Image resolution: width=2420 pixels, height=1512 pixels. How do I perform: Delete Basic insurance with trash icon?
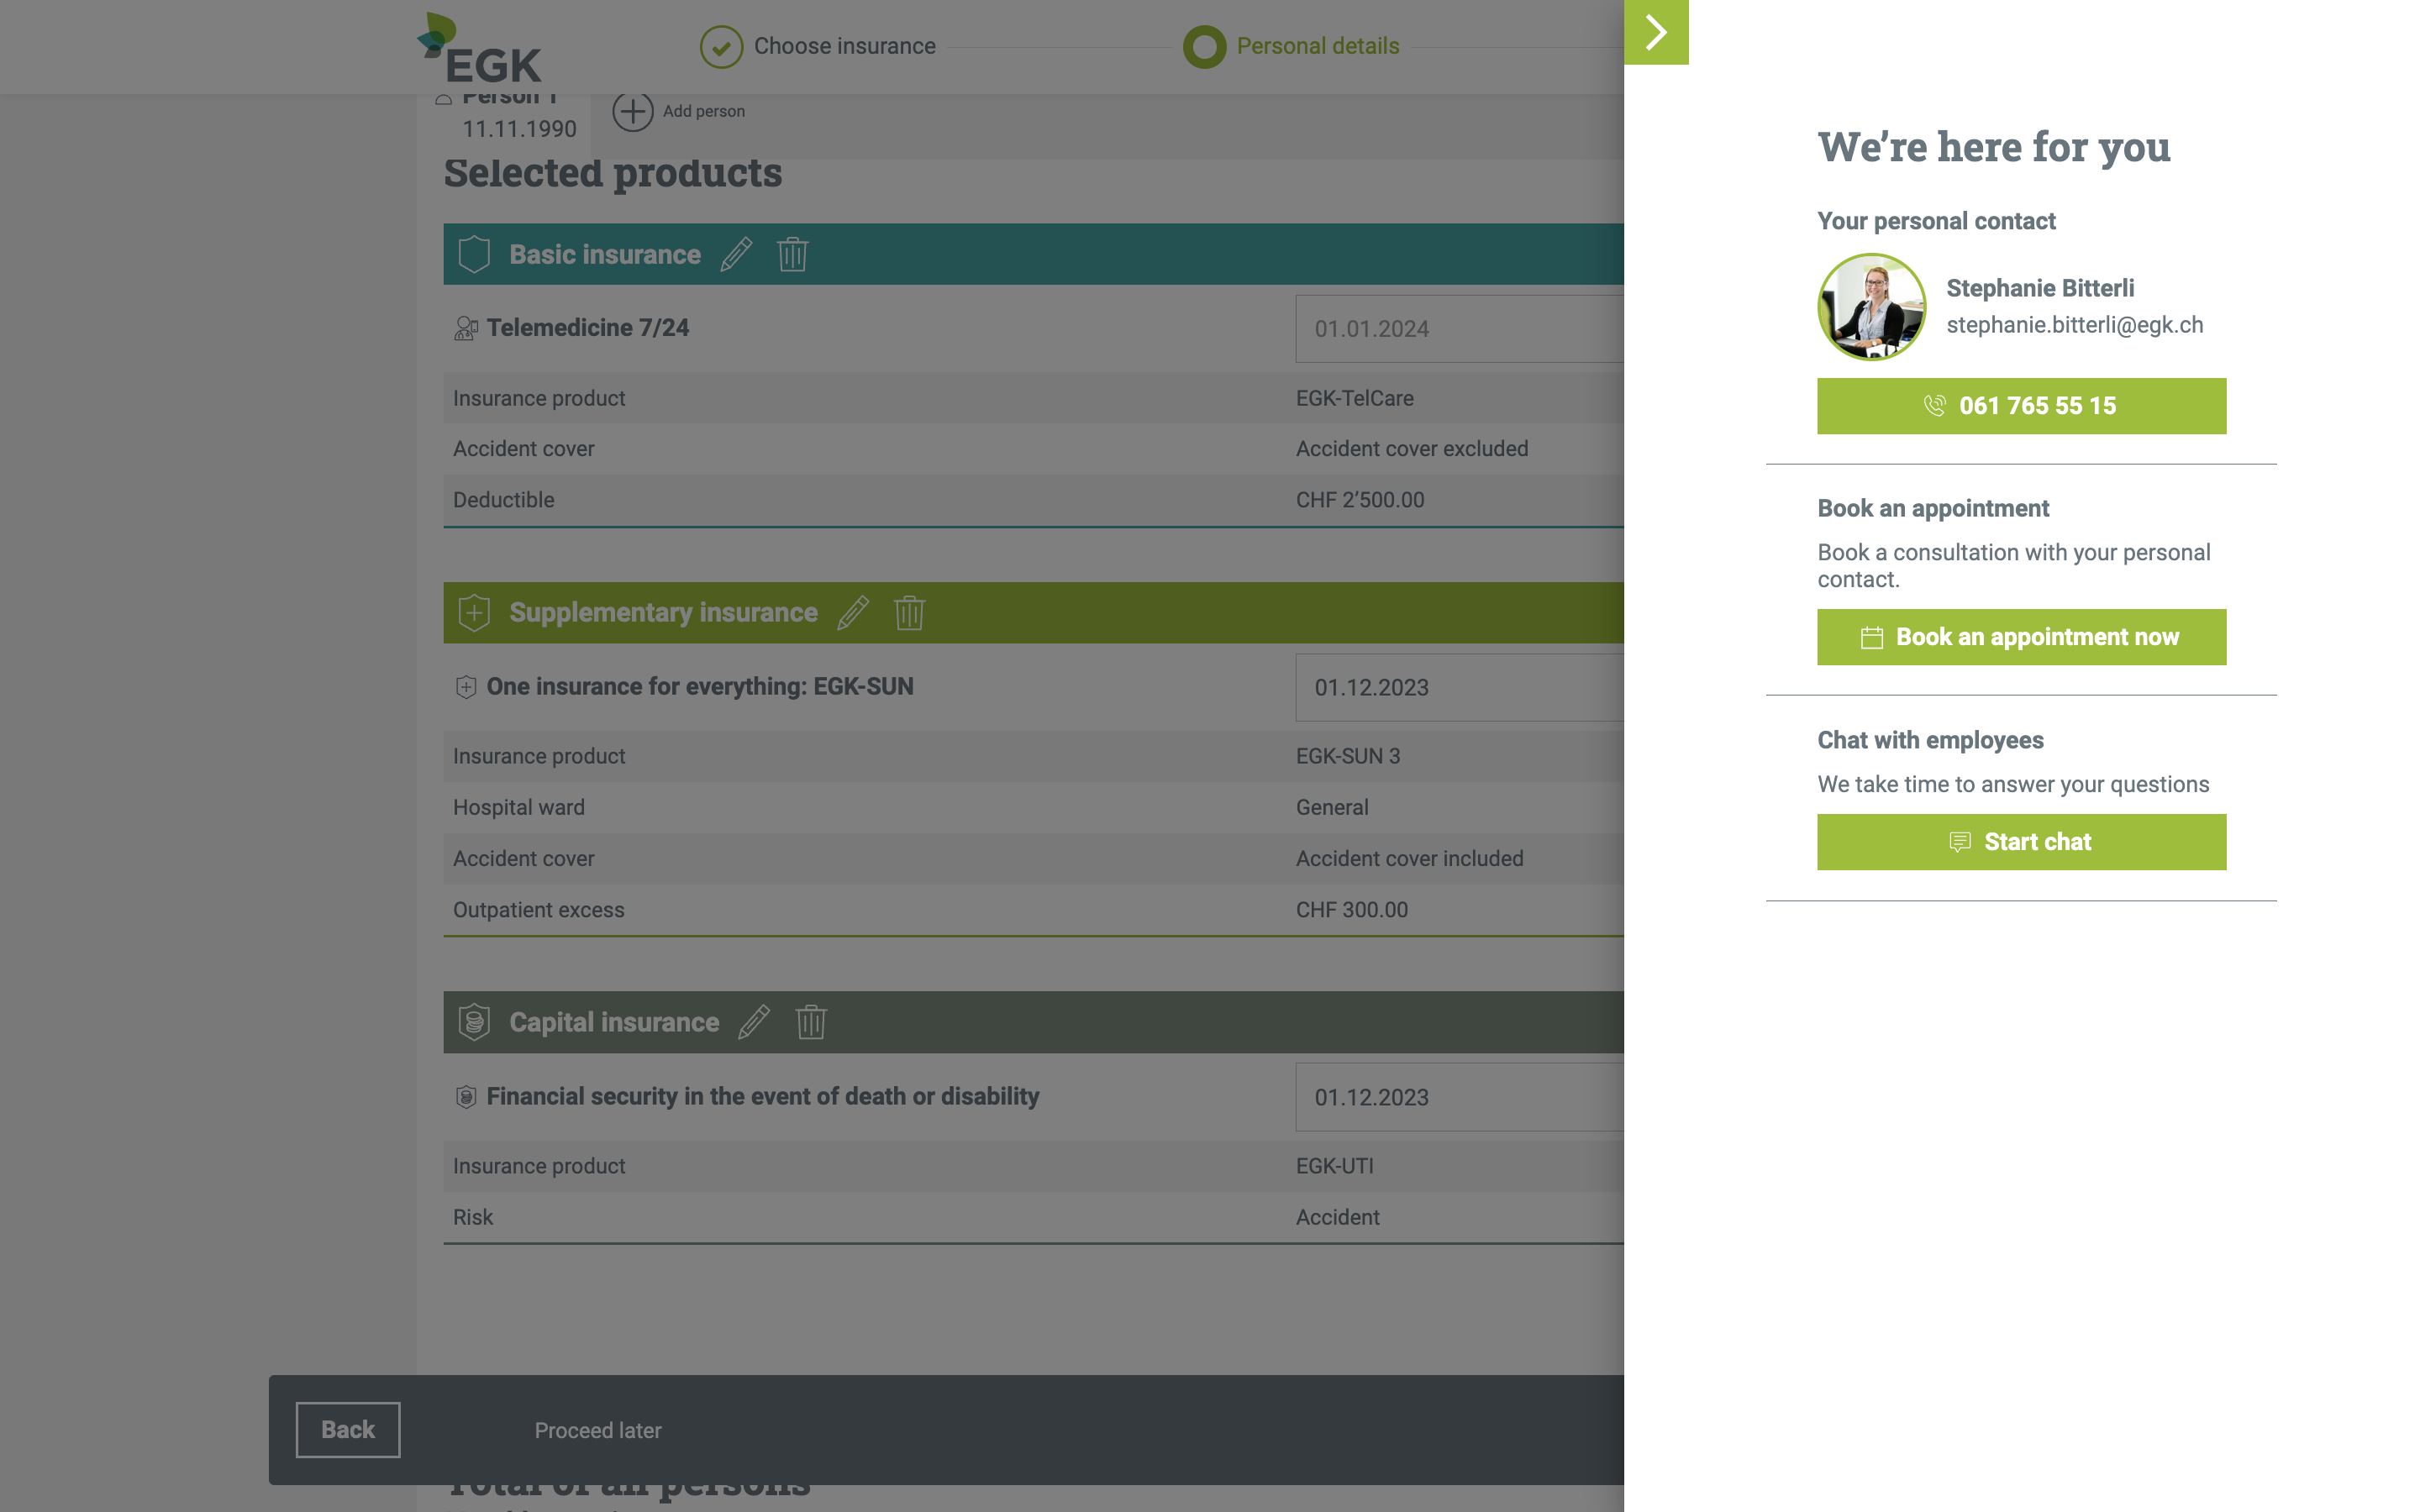click(792, 254)
